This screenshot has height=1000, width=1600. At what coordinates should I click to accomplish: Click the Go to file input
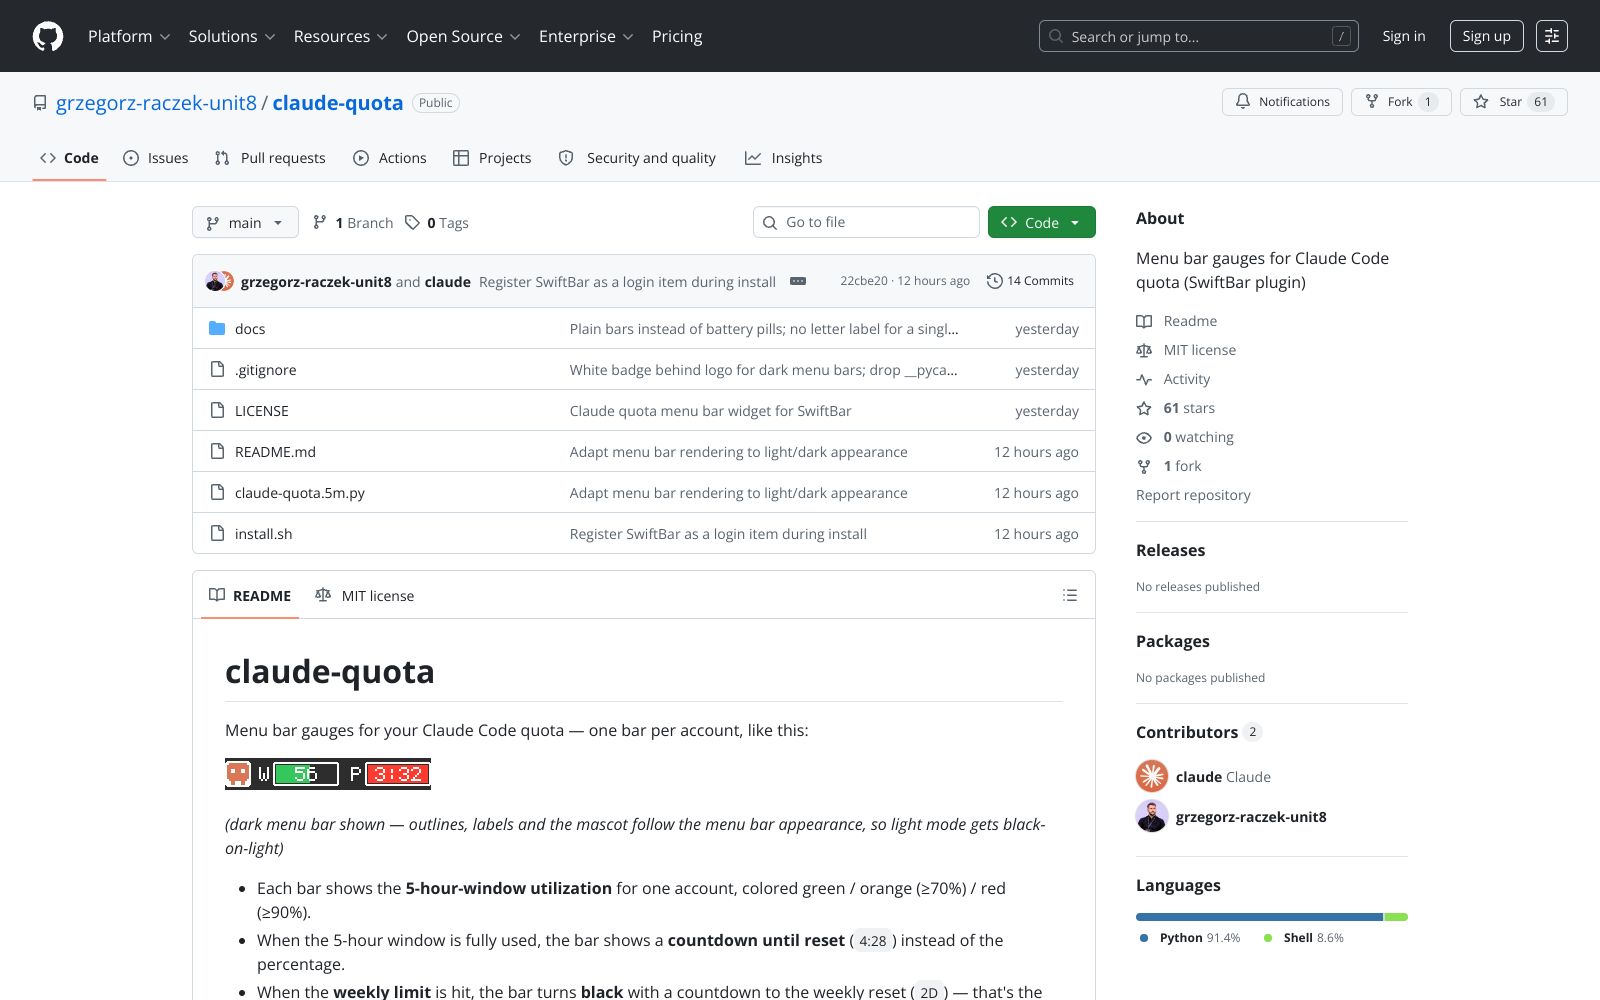[866, 222]
